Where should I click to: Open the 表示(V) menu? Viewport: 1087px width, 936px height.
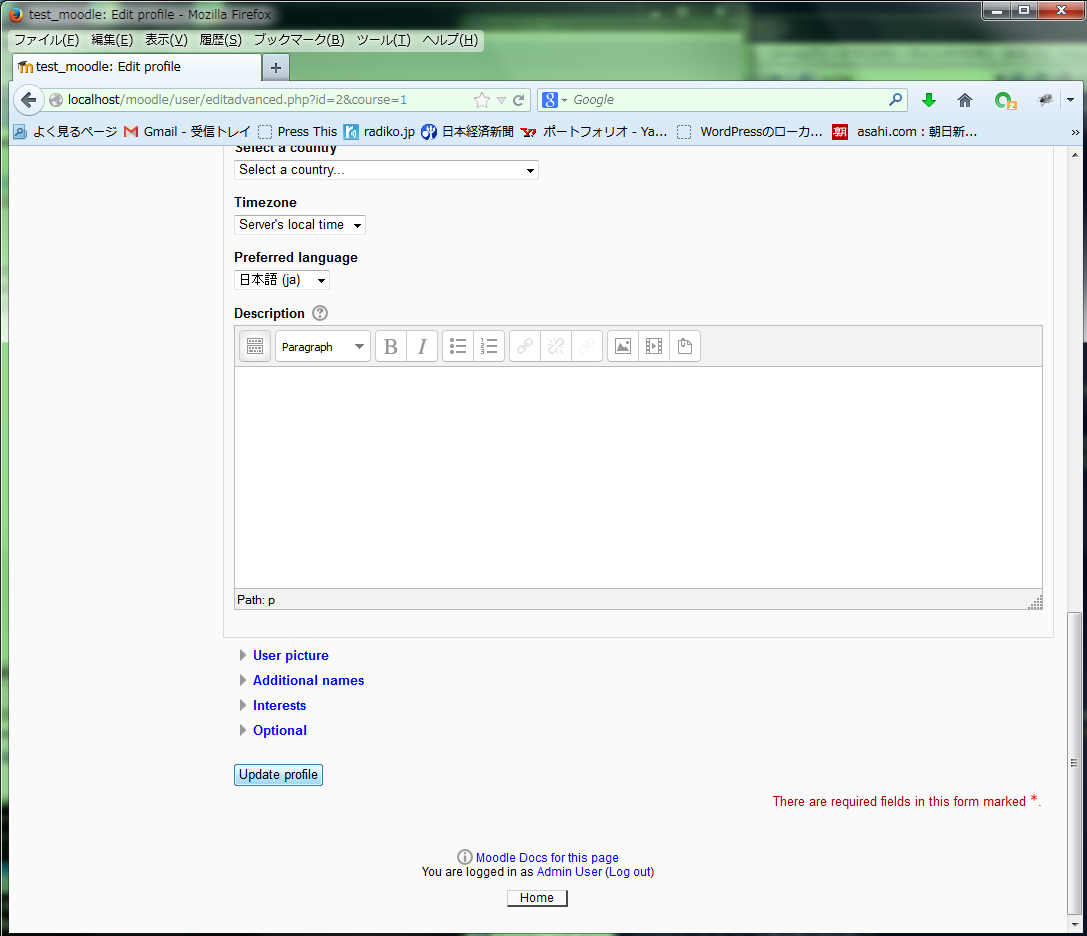pos(166,40)
